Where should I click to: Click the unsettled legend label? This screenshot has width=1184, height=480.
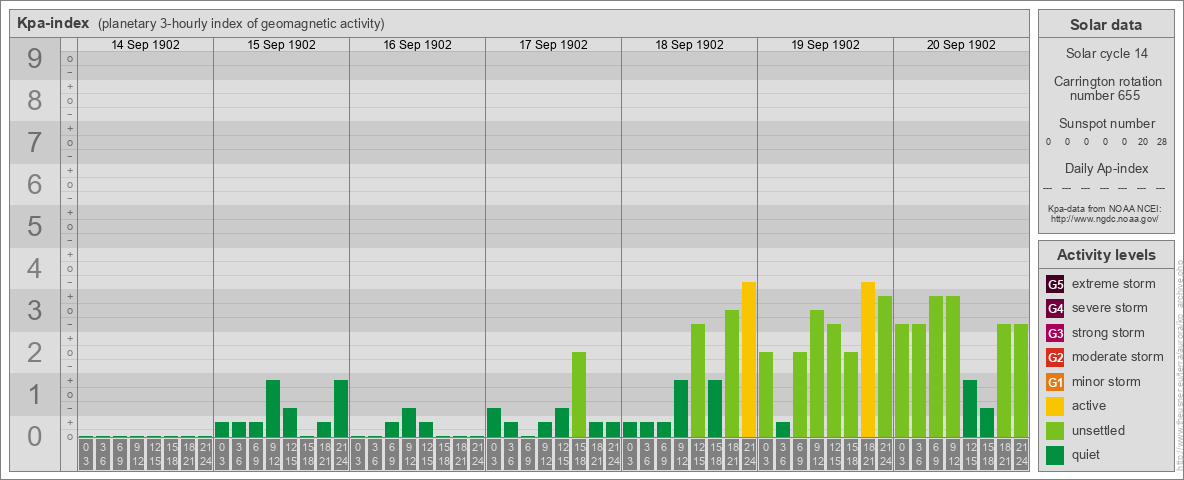(1099, 430)
